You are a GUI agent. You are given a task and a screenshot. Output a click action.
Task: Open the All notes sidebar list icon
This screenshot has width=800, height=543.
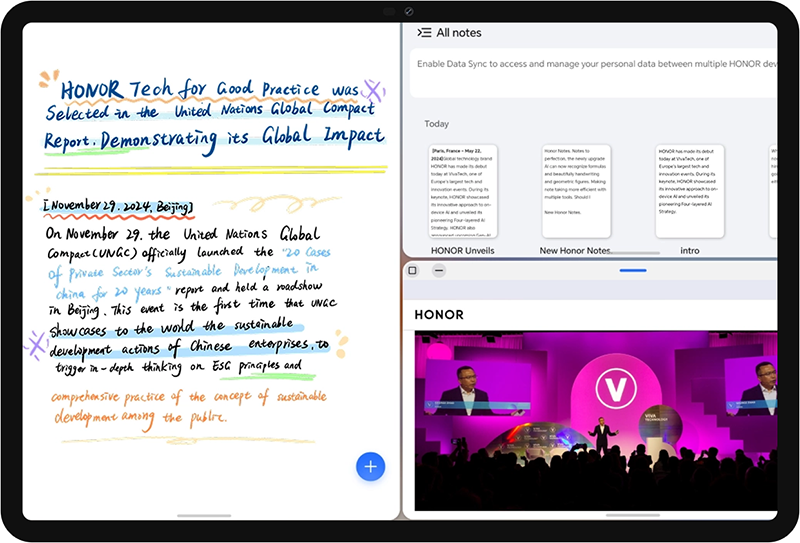tap(424, 33)
